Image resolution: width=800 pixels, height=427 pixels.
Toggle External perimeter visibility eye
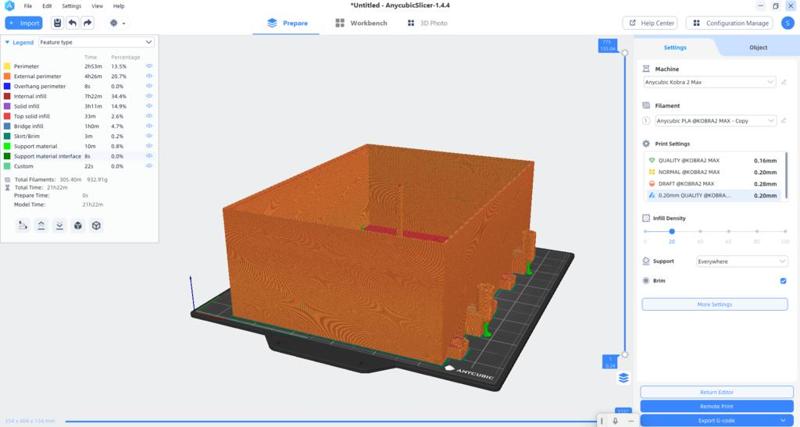tap(149, 76)
